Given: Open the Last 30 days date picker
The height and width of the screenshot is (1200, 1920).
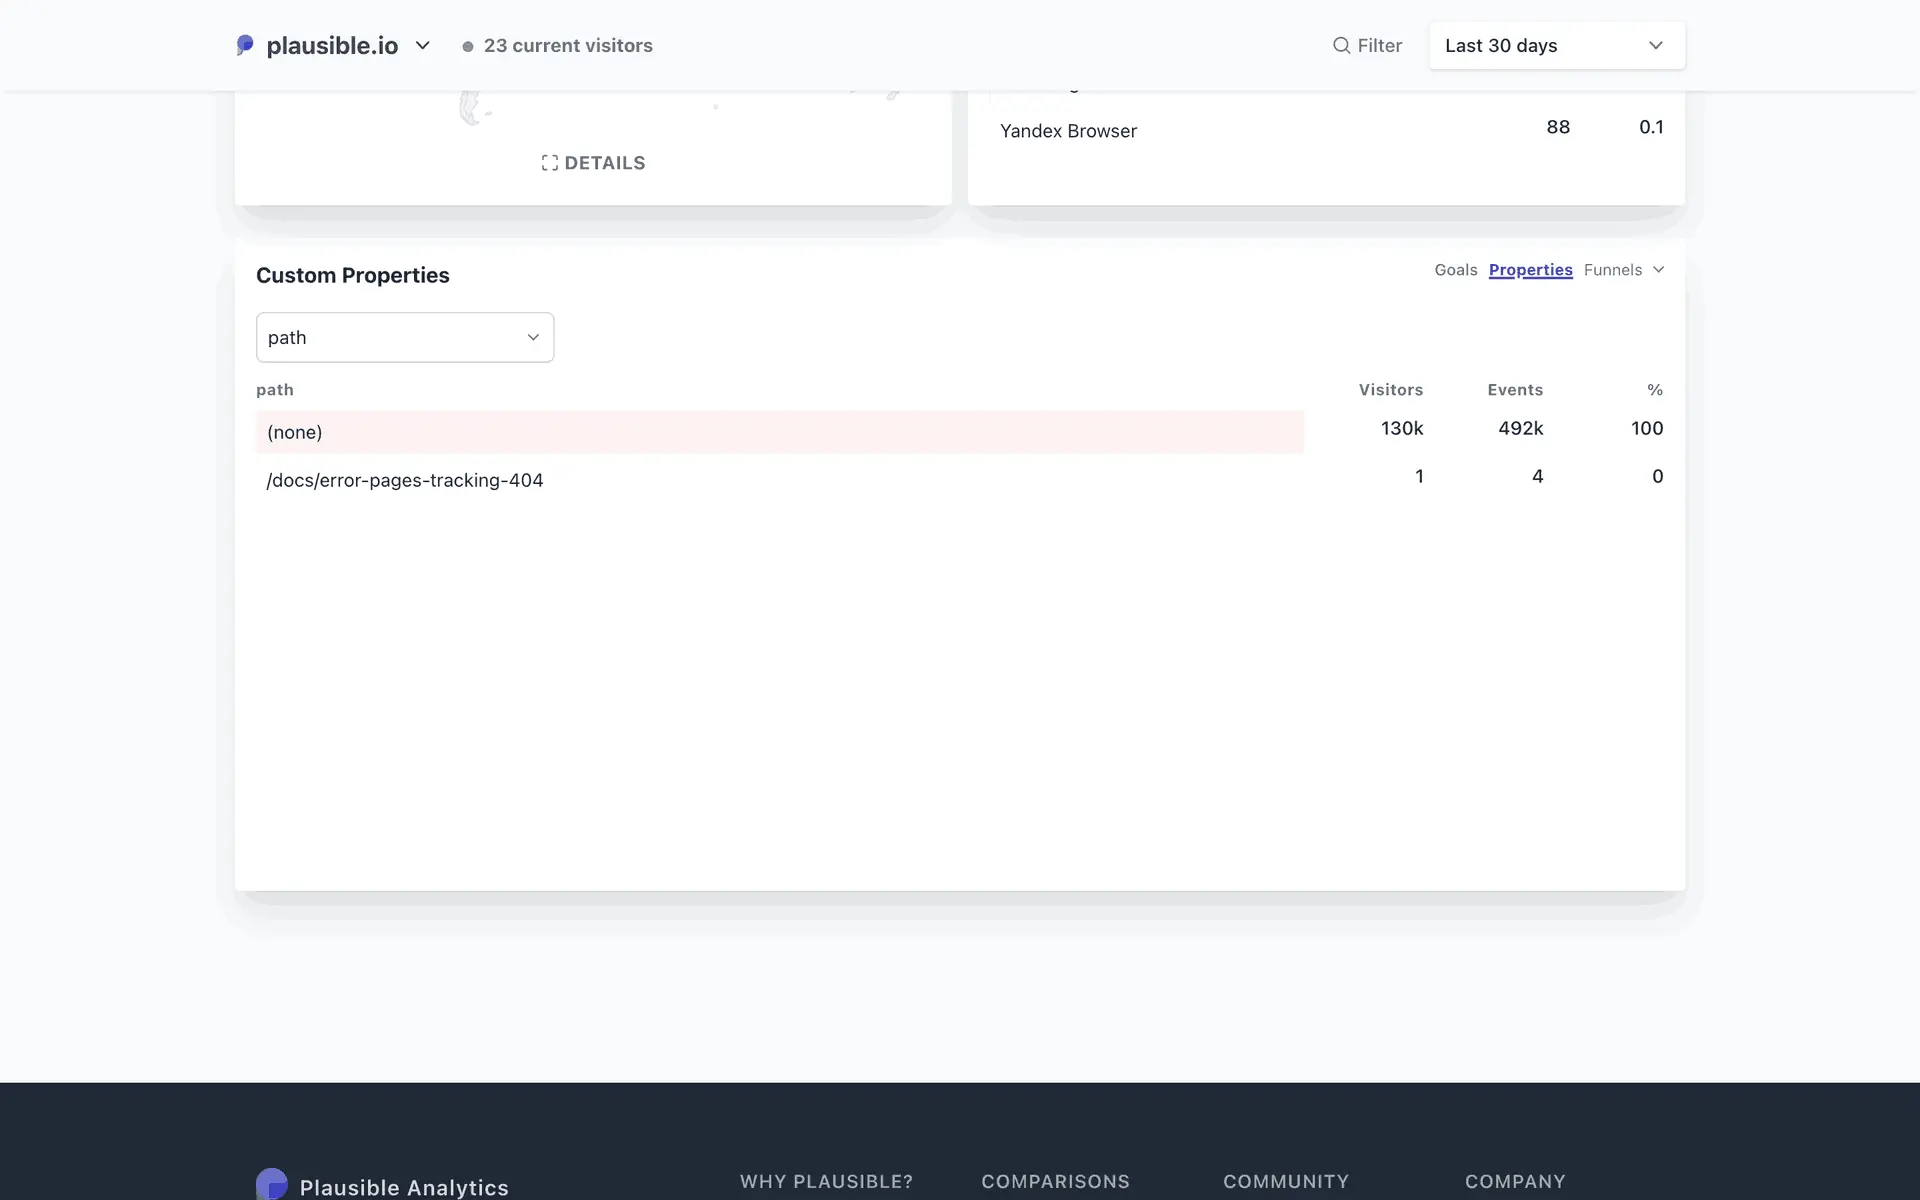Looking at the screenshot, I should point(1556,45).
